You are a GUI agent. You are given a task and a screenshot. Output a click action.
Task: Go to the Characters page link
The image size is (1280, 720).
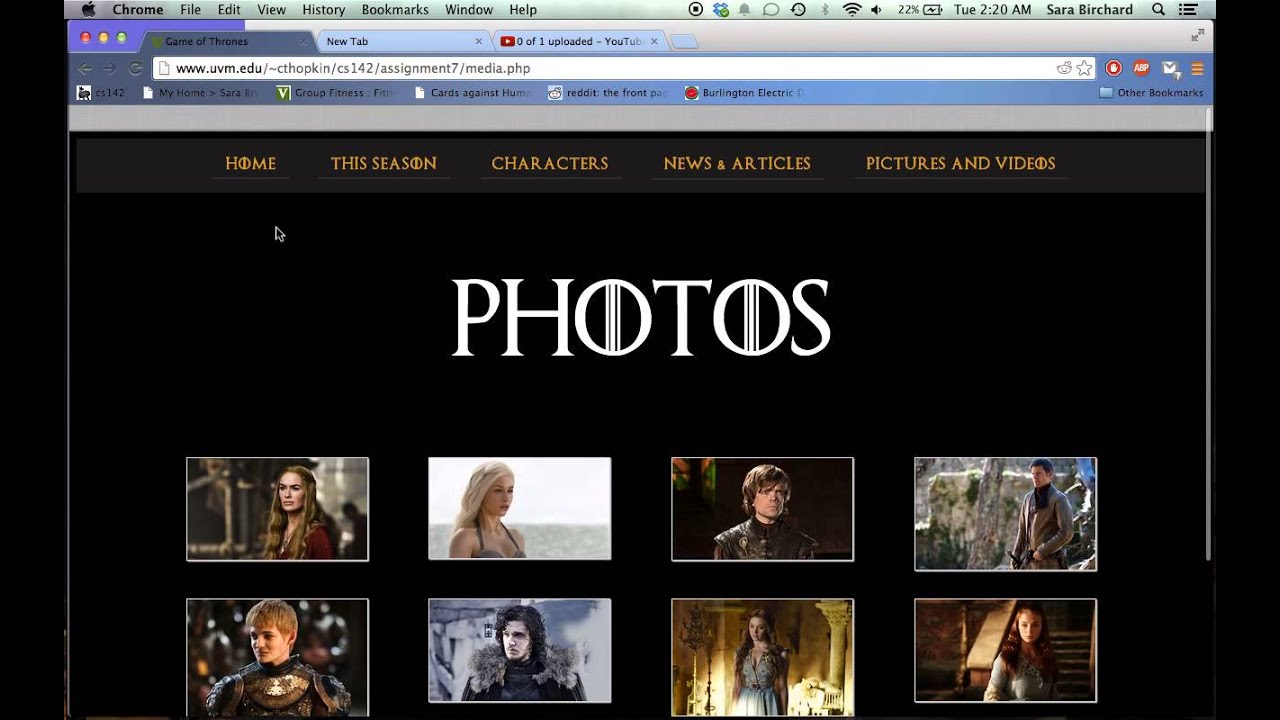pyautogui.click(x=549, y=163)
